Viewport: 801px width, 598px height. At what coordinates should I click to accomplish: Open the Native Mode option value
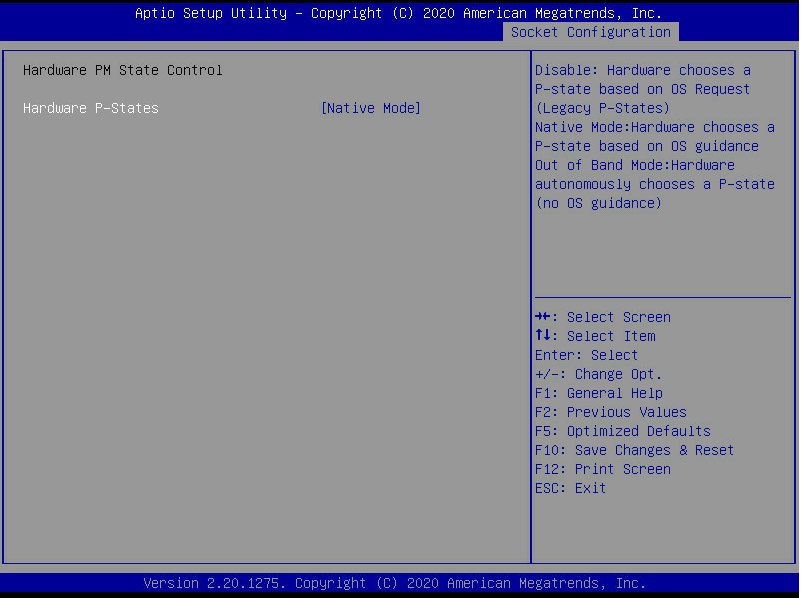click(x=370, y=108)
